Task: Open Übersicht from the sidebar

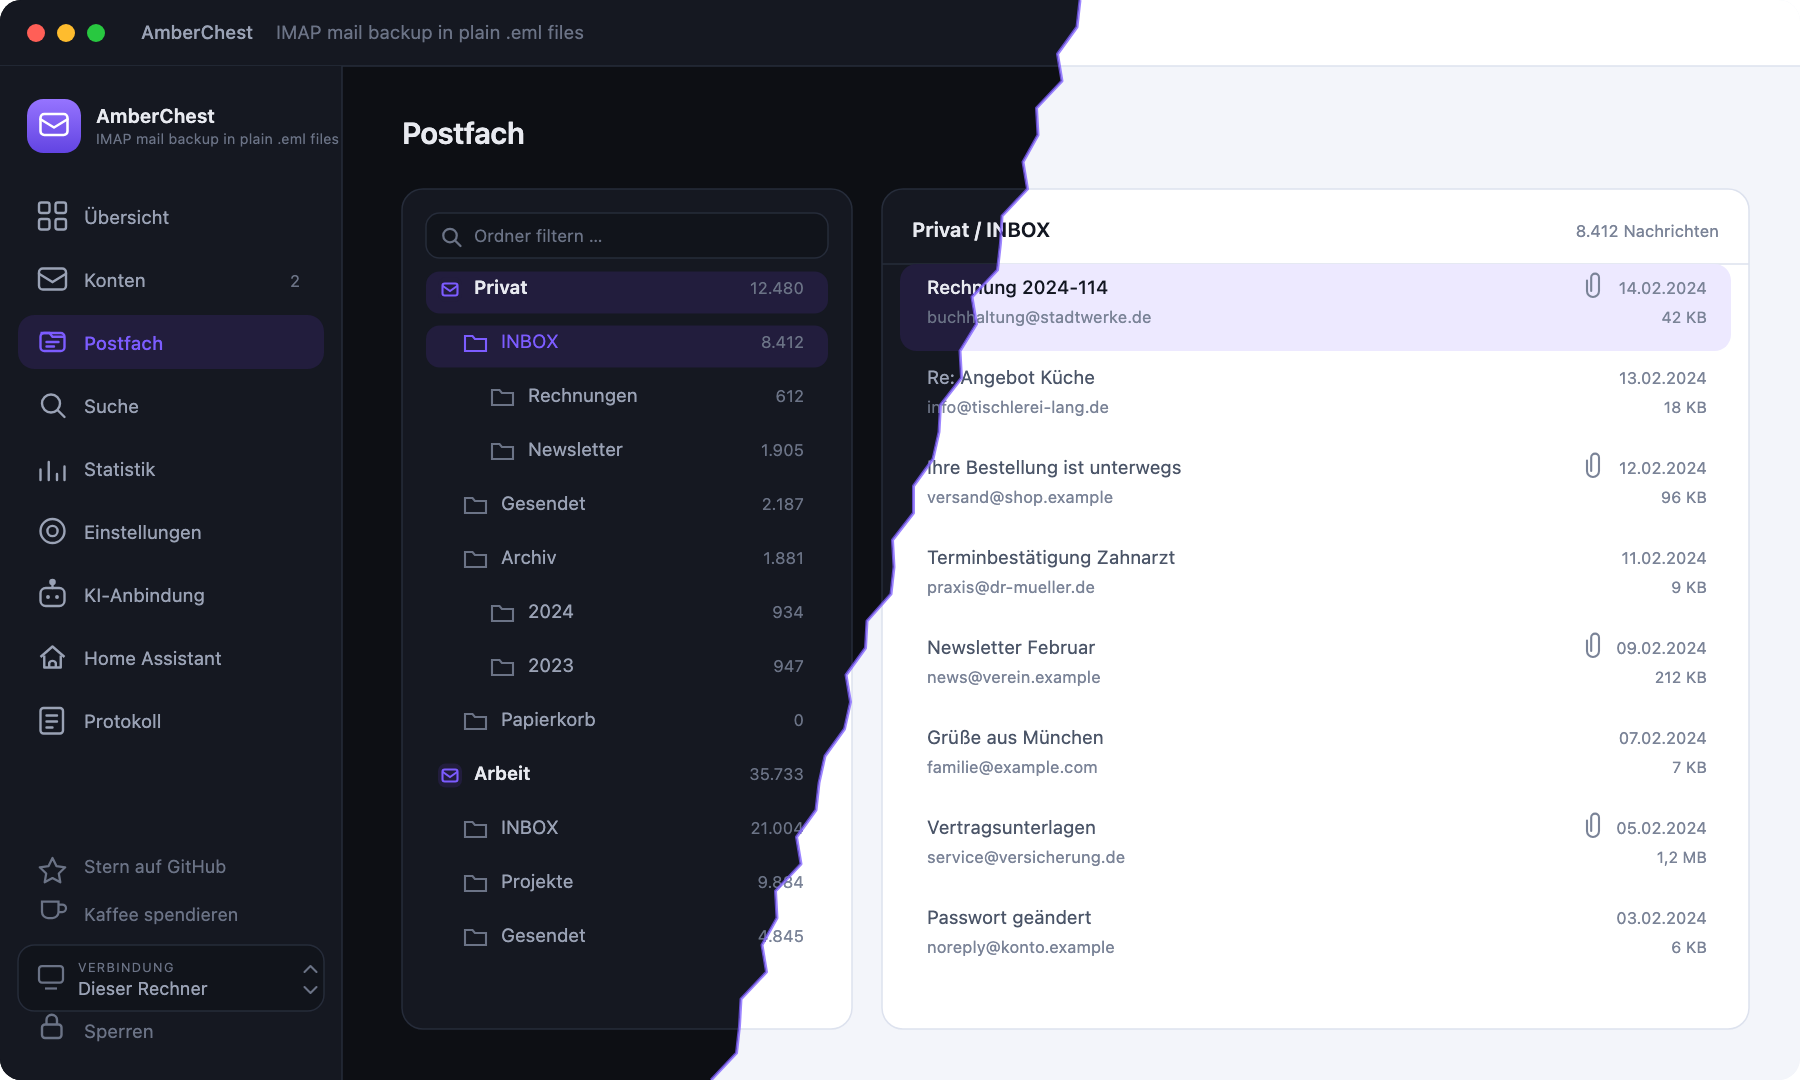Action: click(x=171, y=217)
